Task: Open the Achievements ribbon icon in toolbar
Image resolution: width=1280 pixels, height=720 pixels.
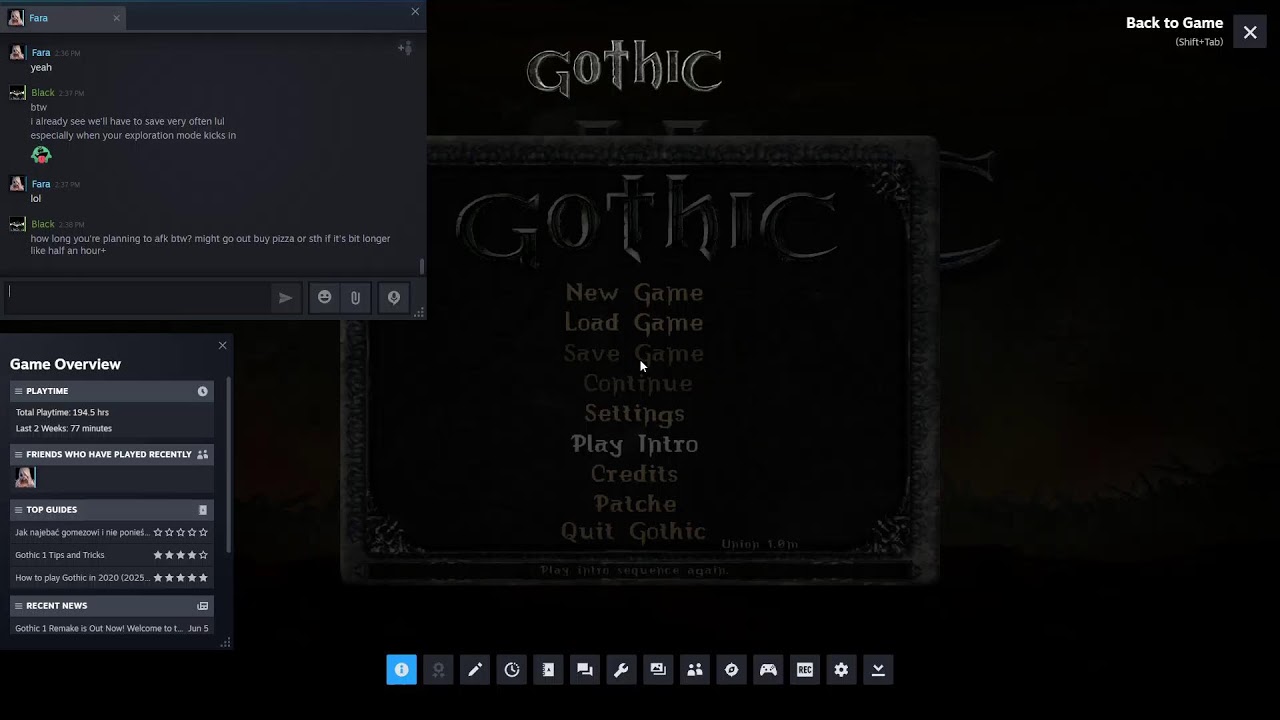Action: coord(438,670)
